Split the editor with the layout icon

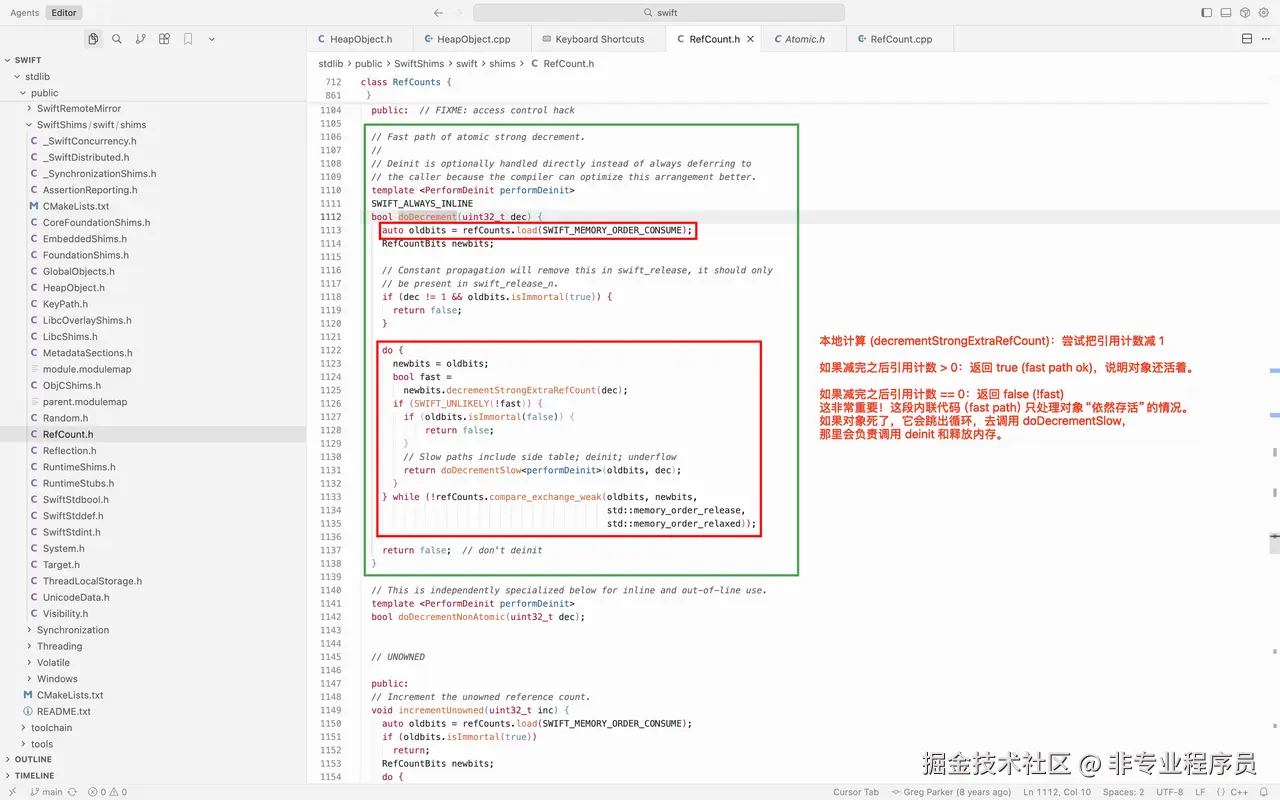(x=1247, y=39)
